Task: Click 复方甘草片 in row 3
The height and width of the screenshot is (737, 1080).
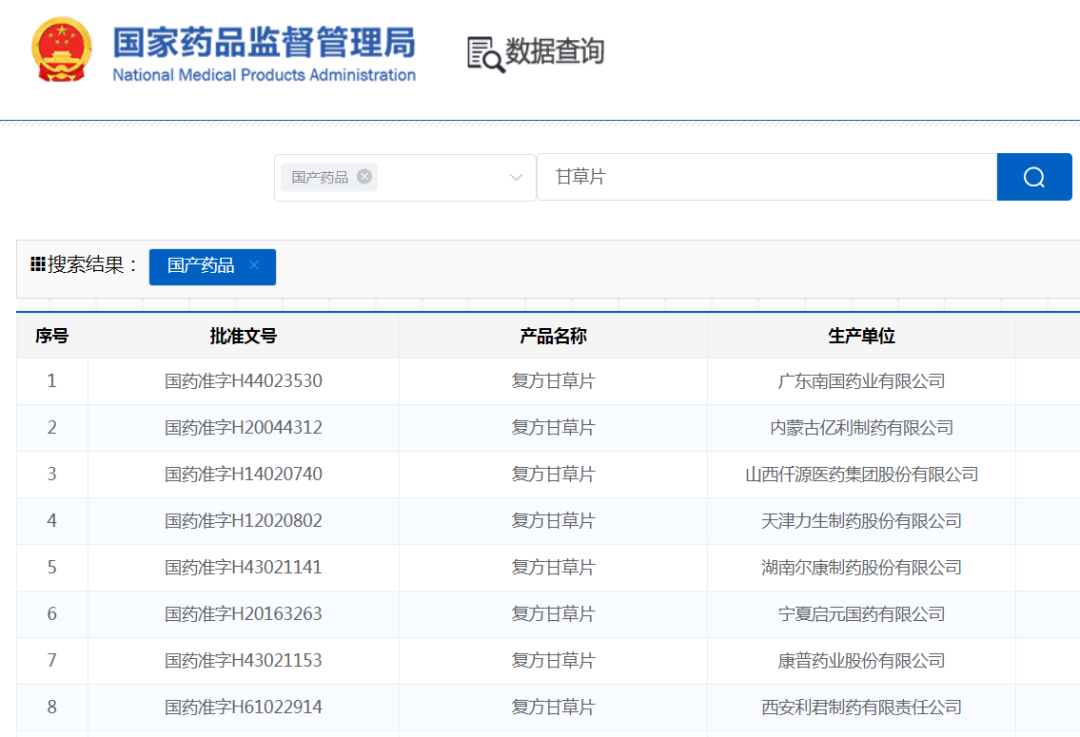Action: [x=553, y=474]
